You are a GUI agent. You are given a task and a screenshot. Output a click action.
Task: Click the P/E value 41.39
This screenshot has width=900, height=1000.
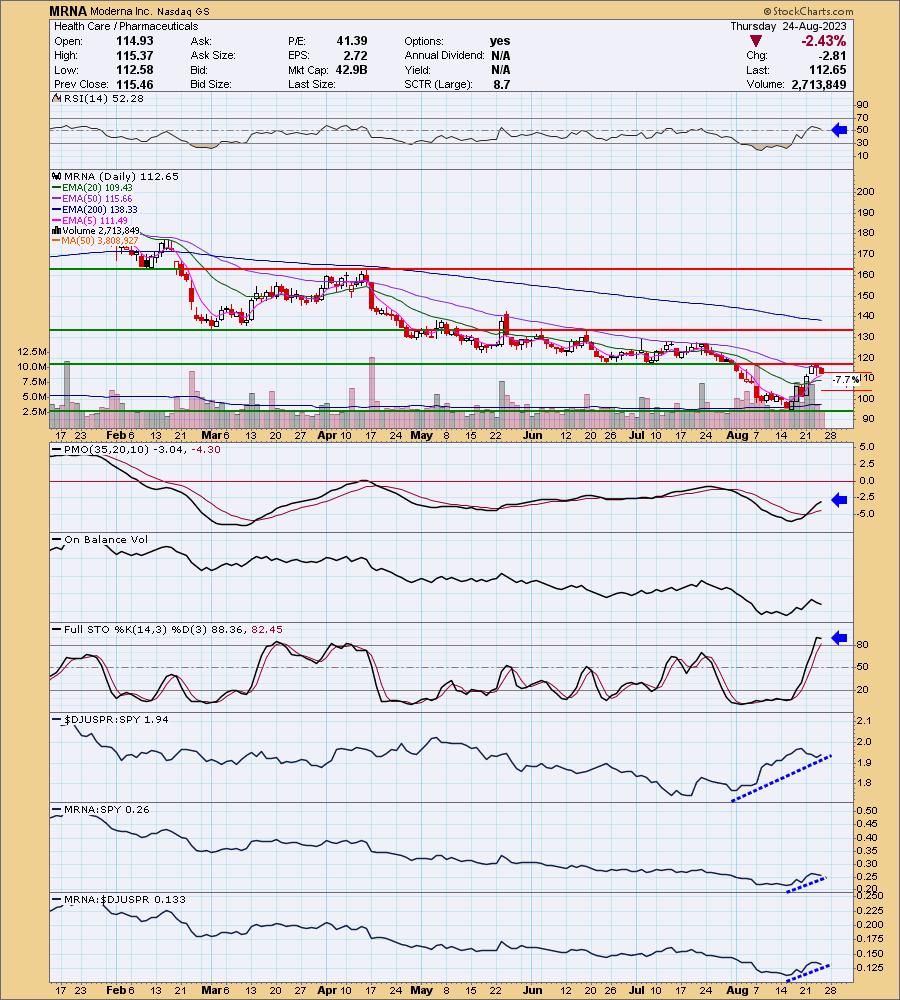(352, 41)
